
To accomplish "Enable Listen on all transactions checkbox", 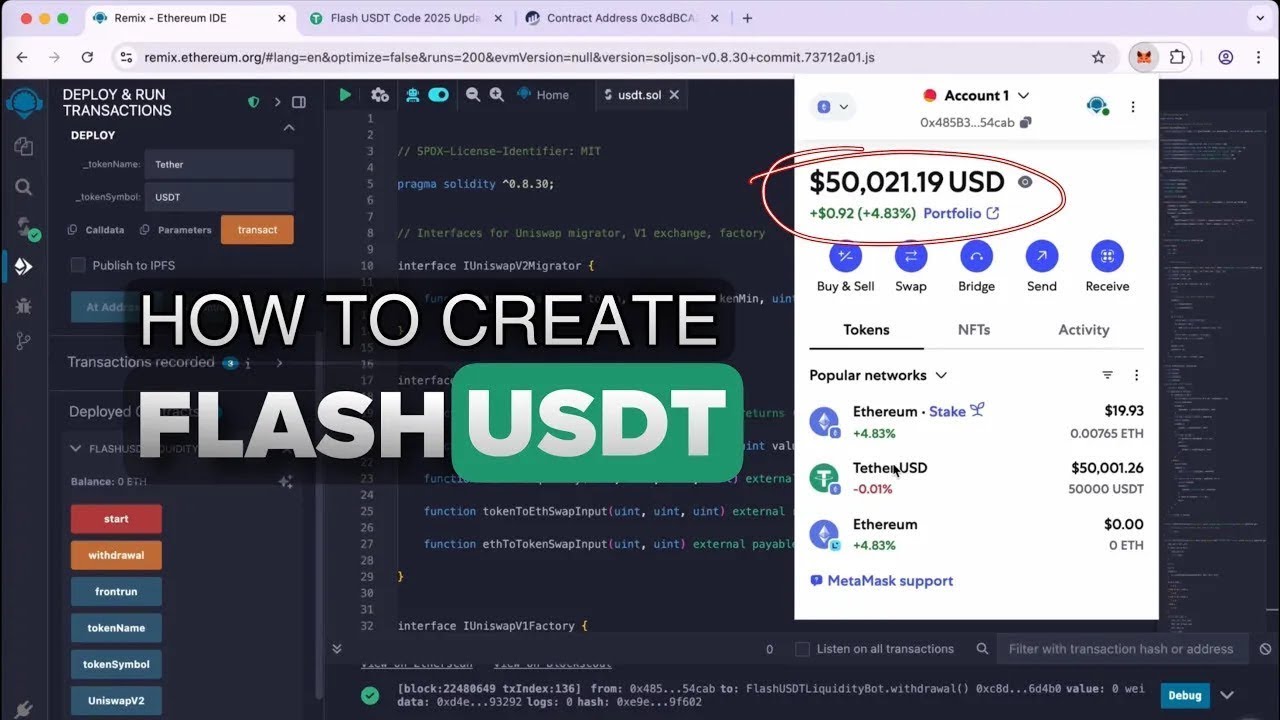I will click(x=802, y=649).
